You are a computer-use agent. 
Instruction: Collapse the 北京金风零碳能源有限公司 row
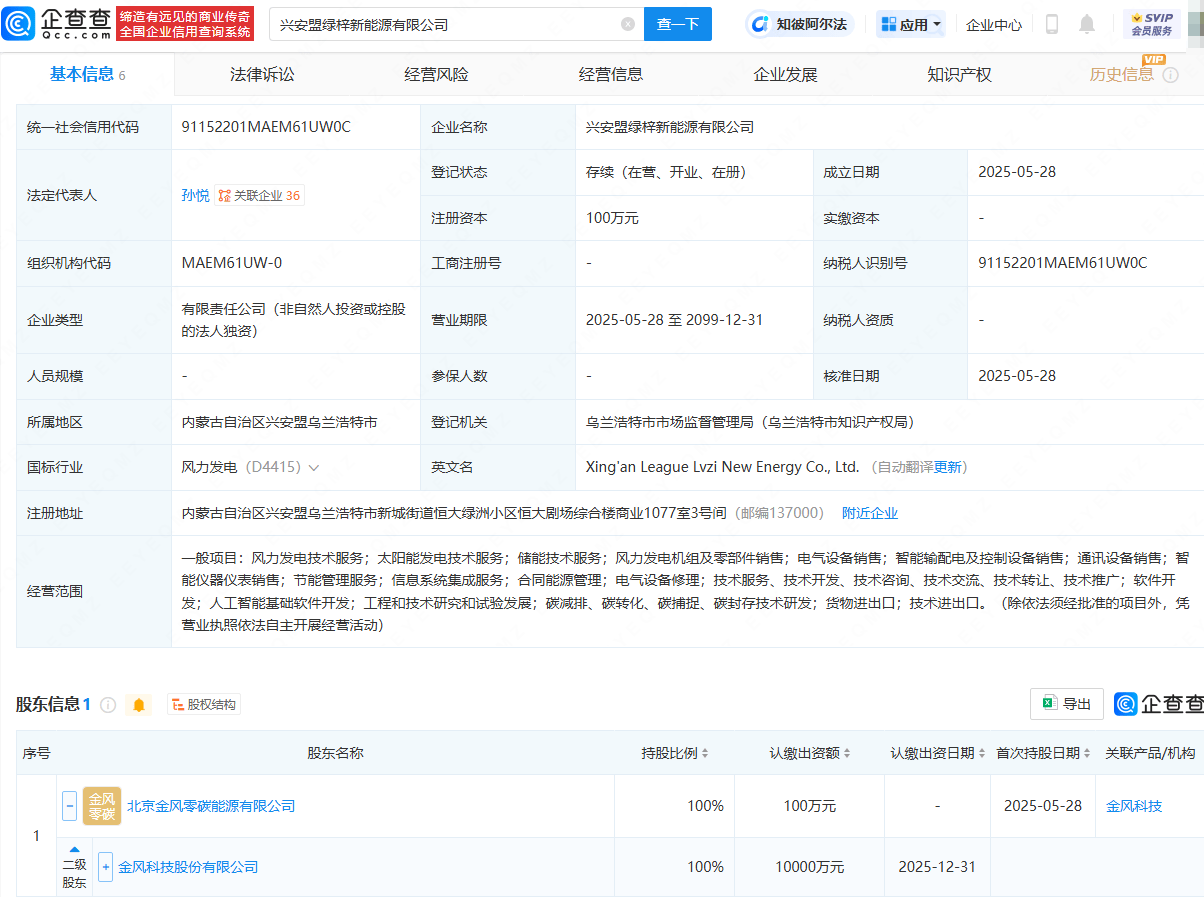[69, 805]
